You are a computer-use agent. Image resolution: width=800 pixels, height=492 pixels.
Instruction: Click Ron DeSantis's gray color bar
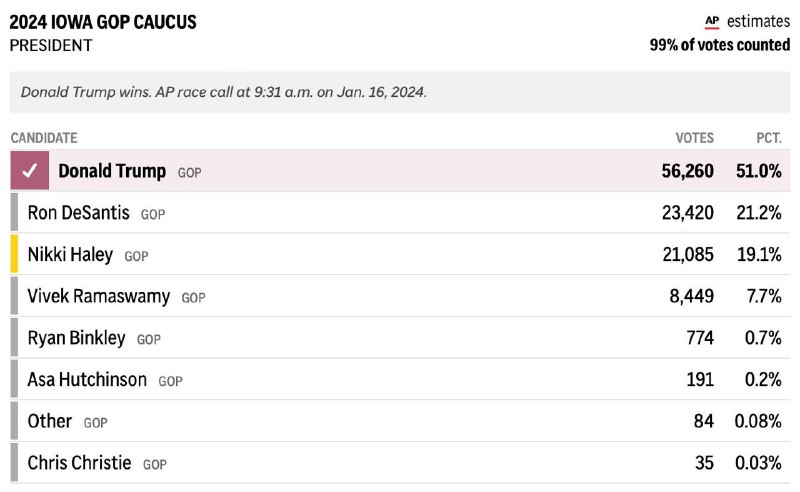click(x=14, y=212)
